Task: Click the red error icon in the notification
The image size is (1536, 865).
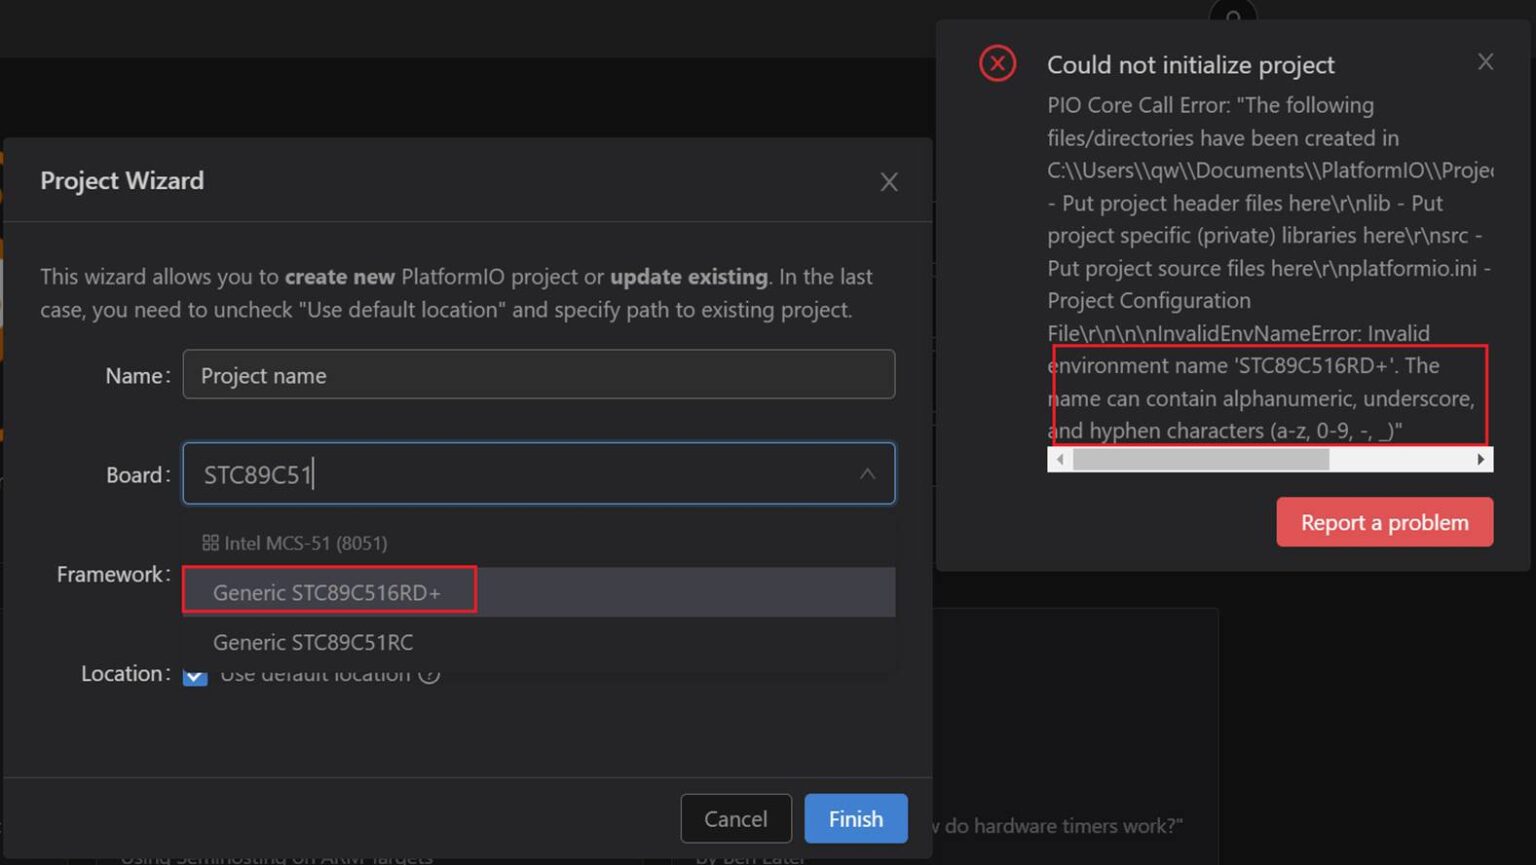Action: 997,63
